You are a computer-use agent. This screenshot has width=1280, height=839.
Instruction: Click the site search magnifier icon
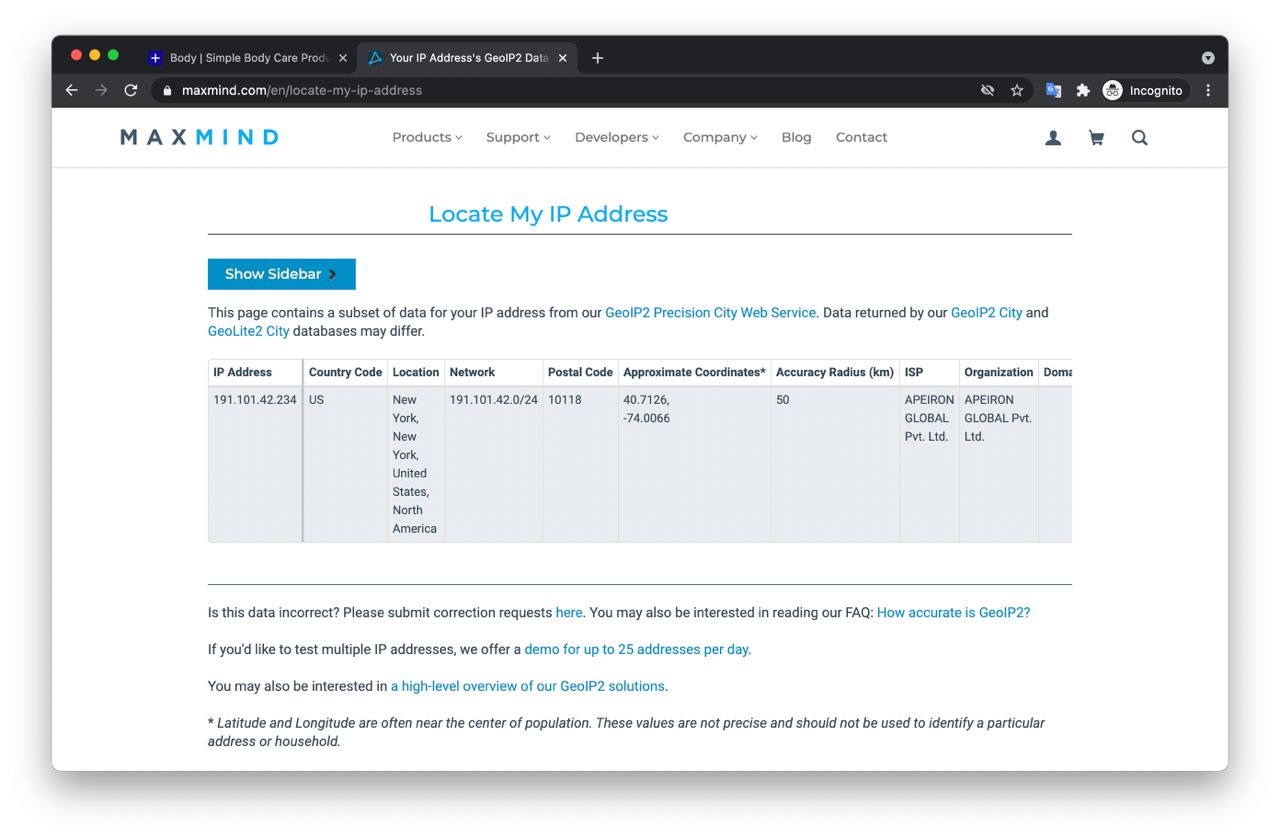(x=1139, y=138)
